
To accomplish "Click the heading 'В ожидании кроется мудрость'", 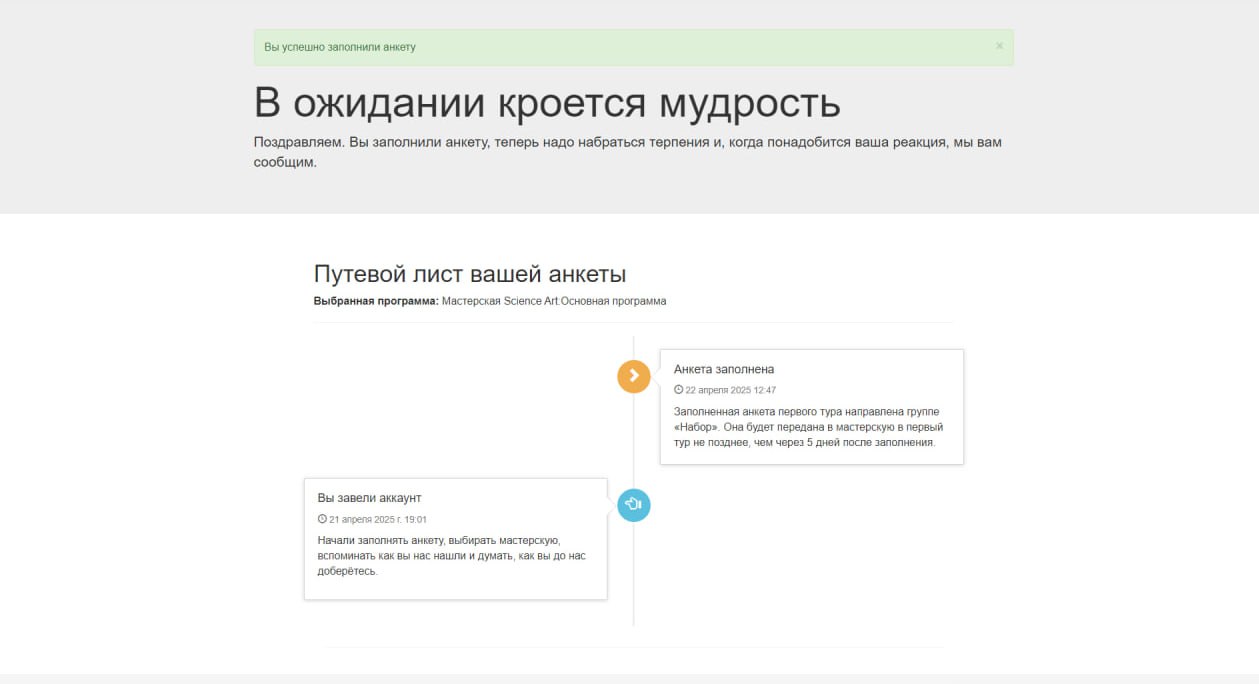I will [x=547, y=103].
